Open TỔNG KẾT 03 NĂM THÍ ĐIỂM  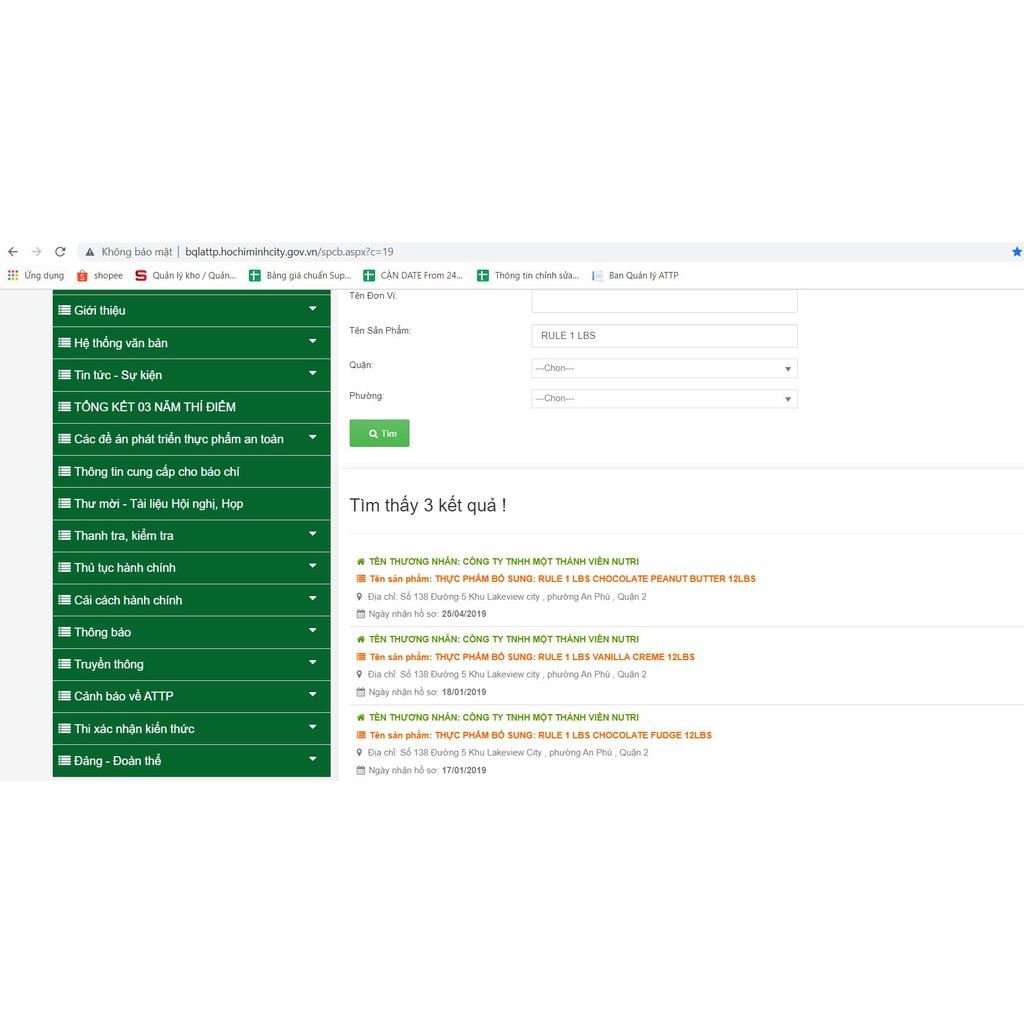coord(191,407)
